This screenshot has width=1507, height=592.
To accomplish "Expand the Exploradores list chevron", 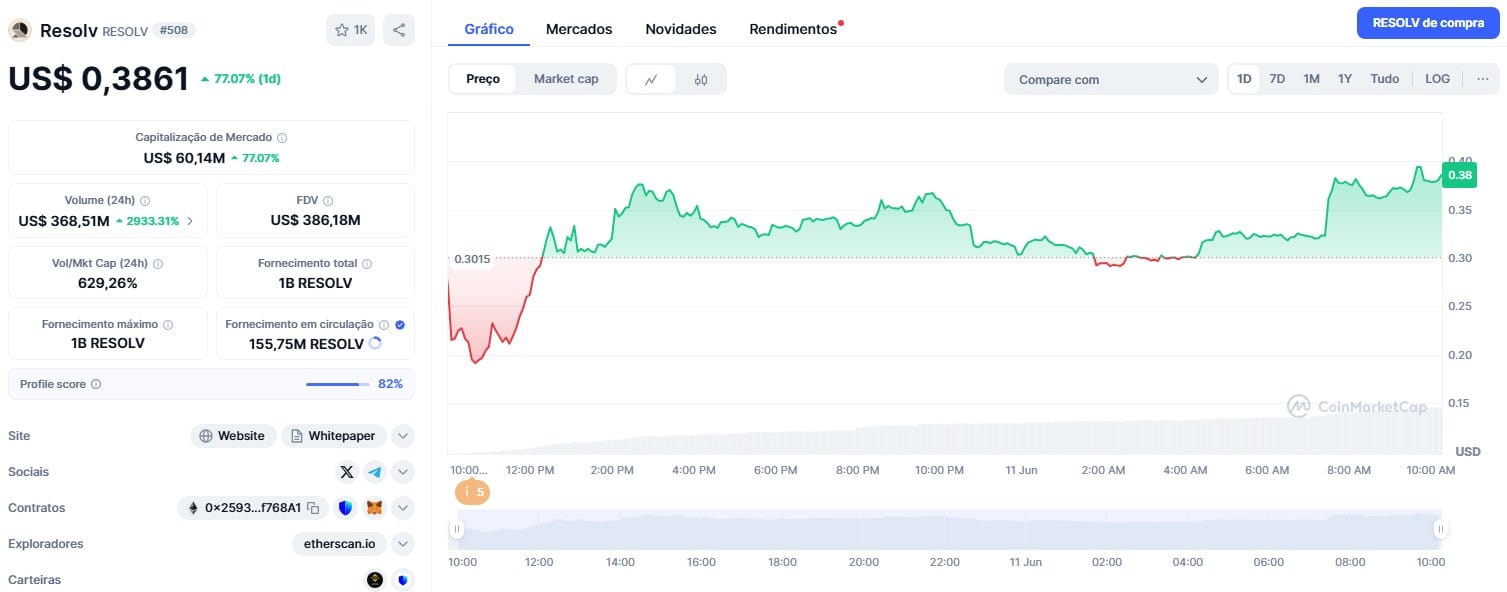I will click(x=403, y=544).
